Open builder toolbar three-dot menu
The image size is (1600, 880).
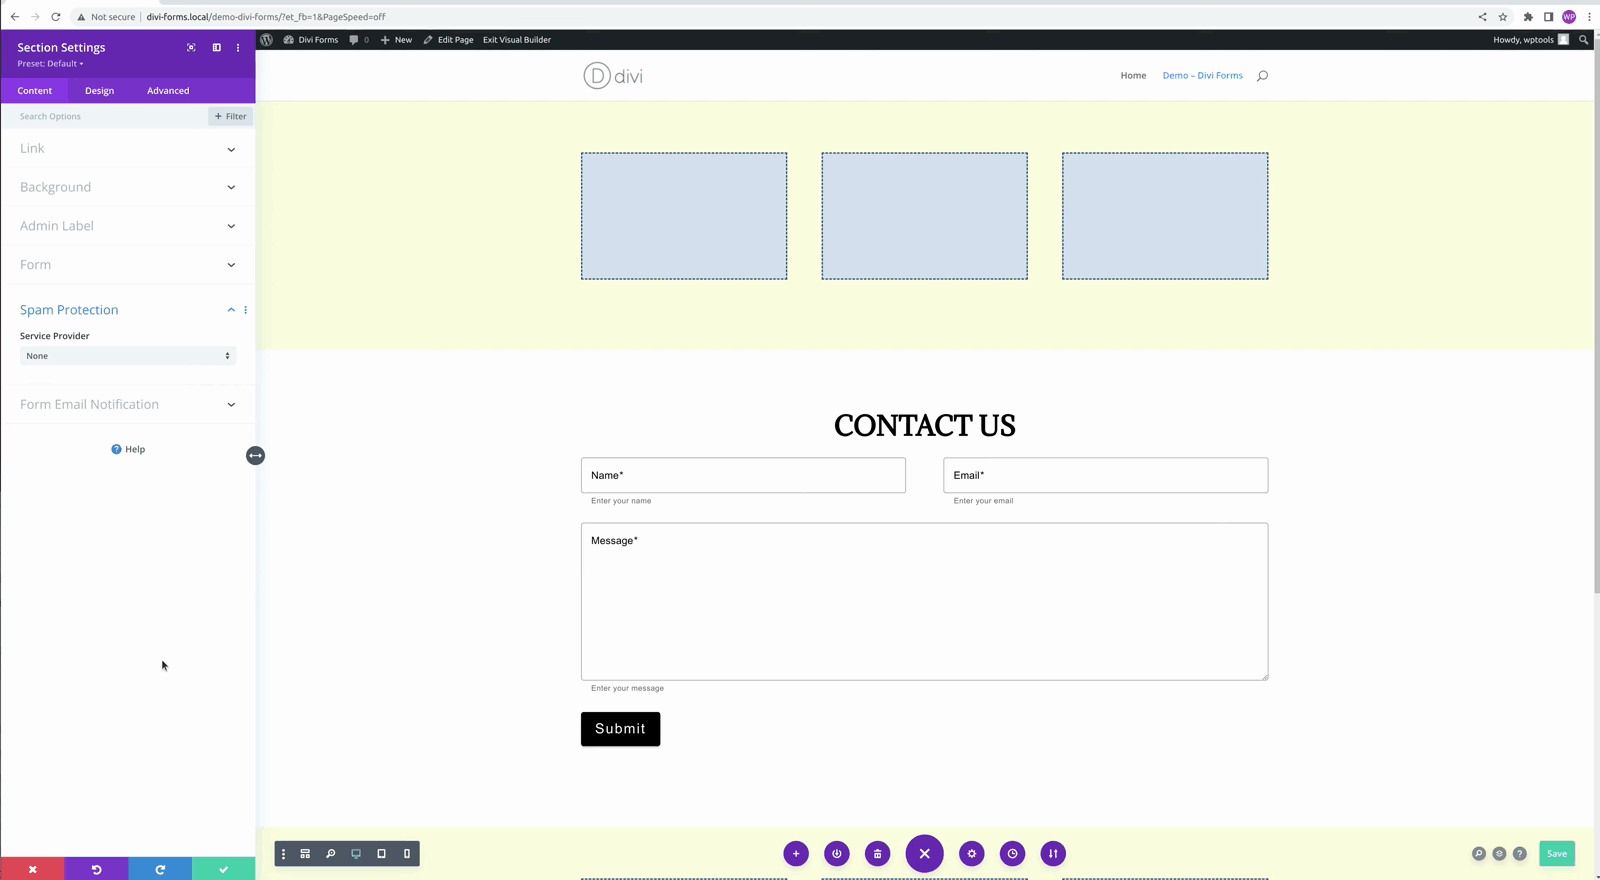[283, 854]
